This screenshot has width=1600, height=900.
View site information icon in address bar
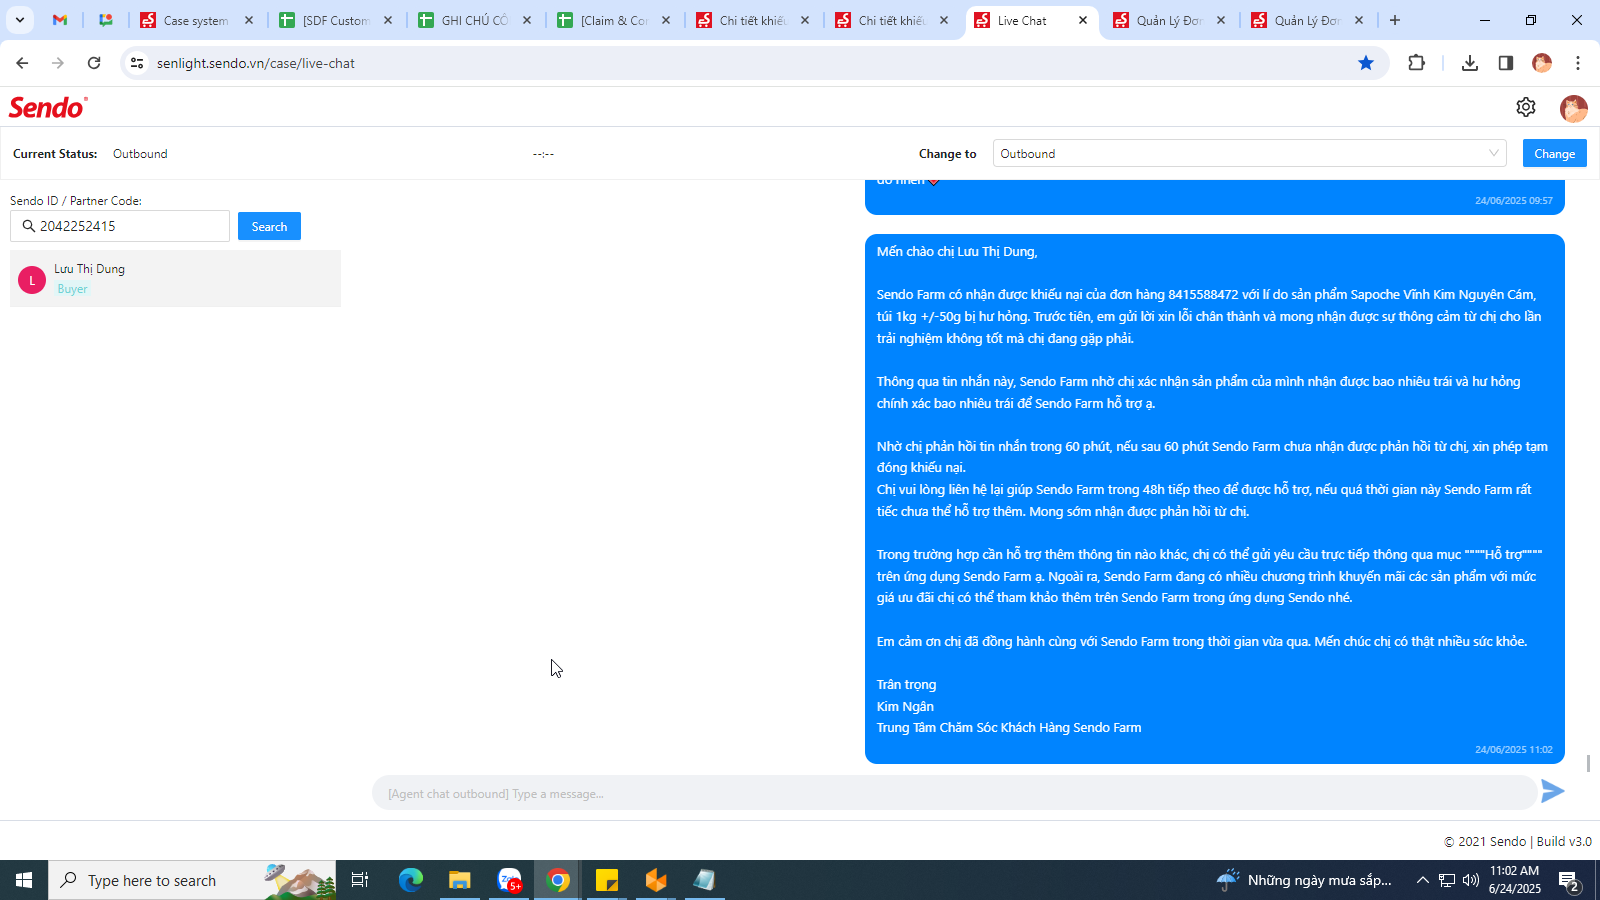(137, 63)
